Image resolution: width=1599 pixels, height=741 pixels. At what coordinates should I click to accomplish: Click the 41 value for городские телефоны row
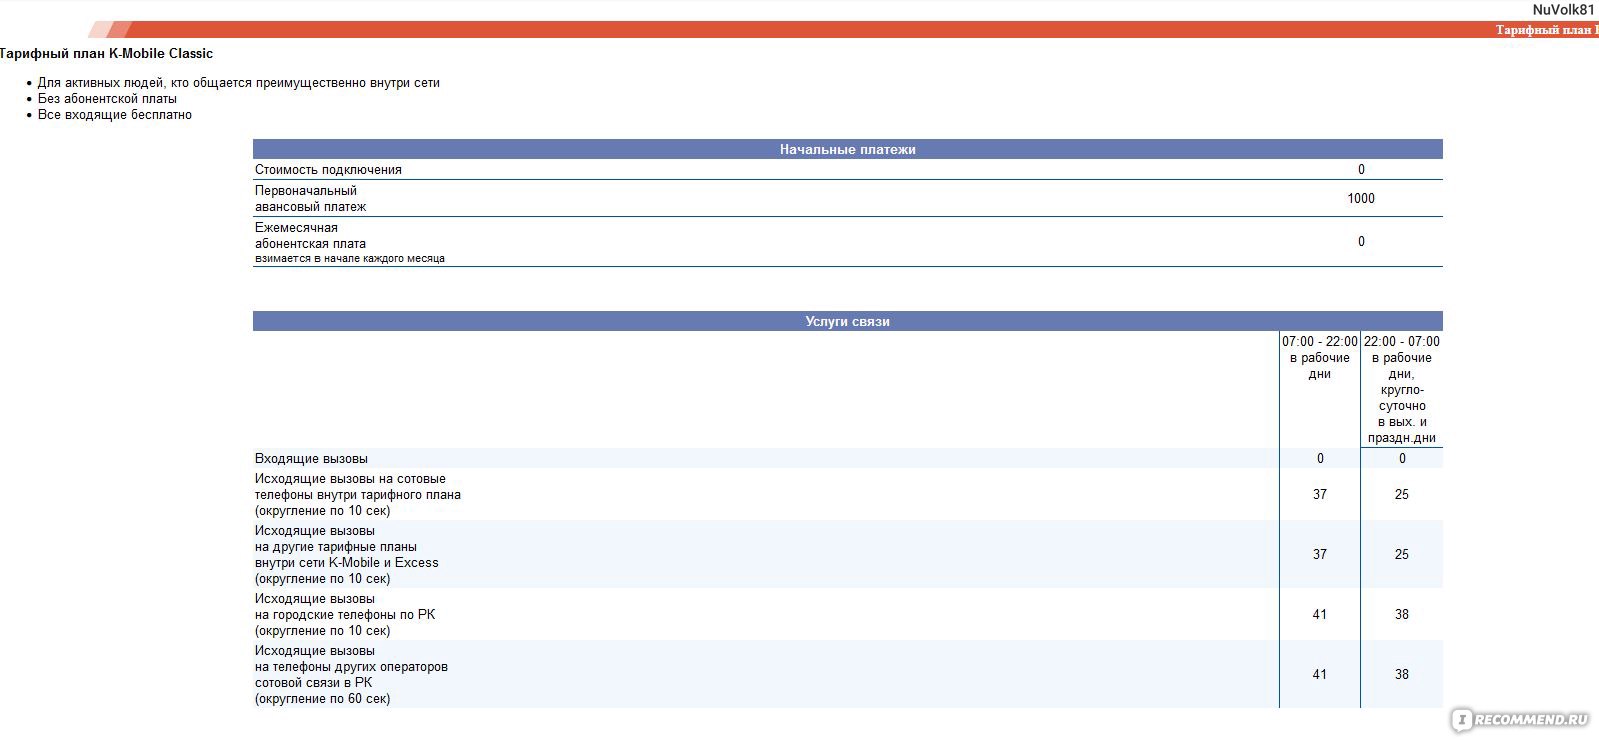1320,615
